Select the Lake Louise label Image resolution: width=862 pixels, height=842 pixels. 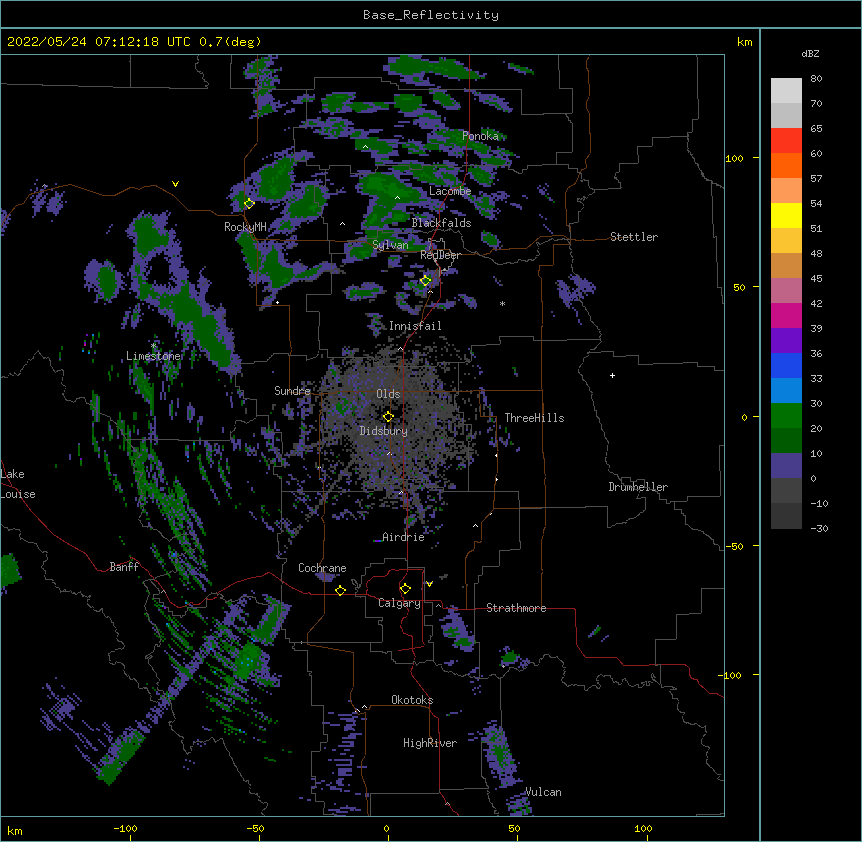pyautogui.click(x=18, y=484)
